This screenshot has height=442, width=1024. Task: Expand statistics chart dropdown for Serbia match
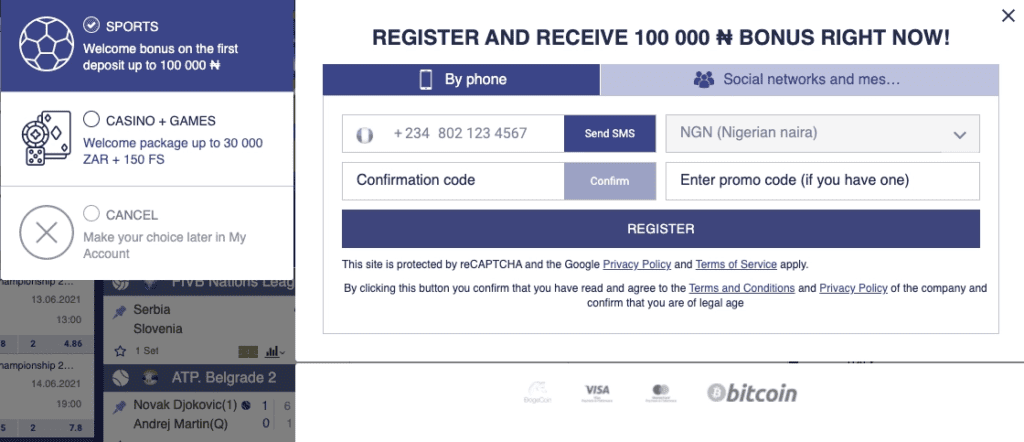pos(275,352)
